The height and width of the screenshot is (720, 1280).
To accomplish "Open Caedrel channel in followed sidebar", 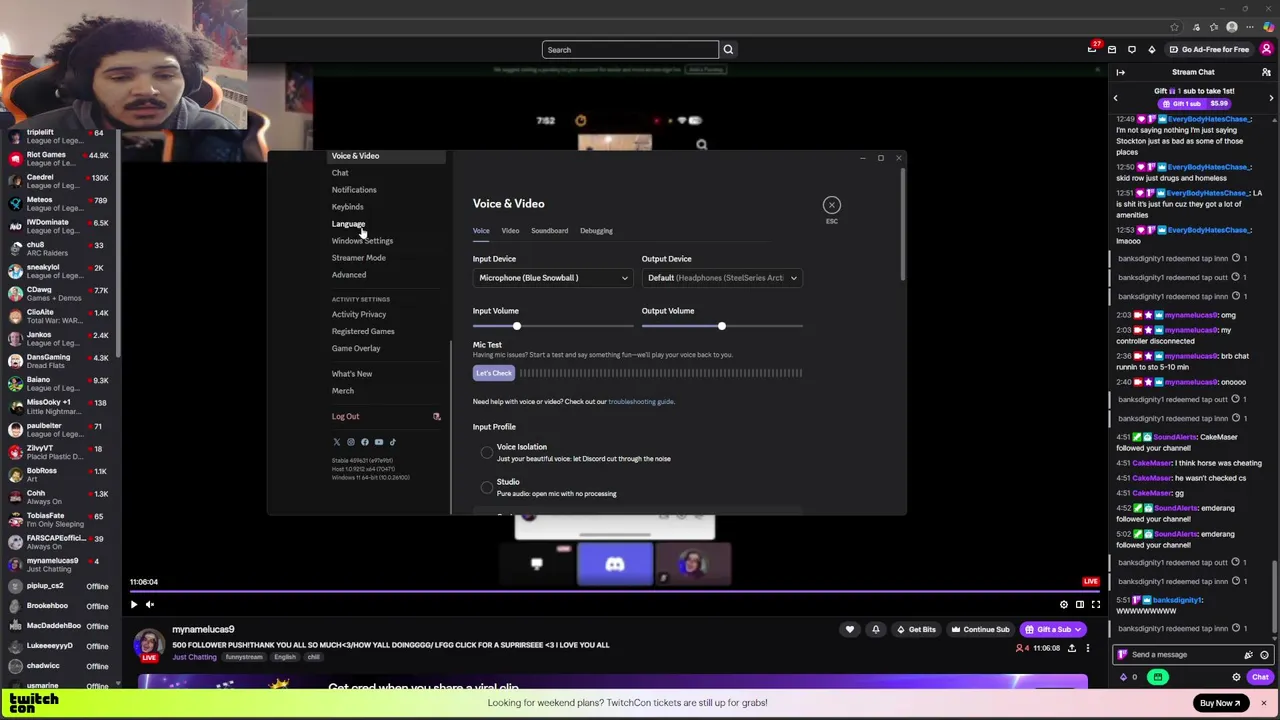I will [60, 181].
